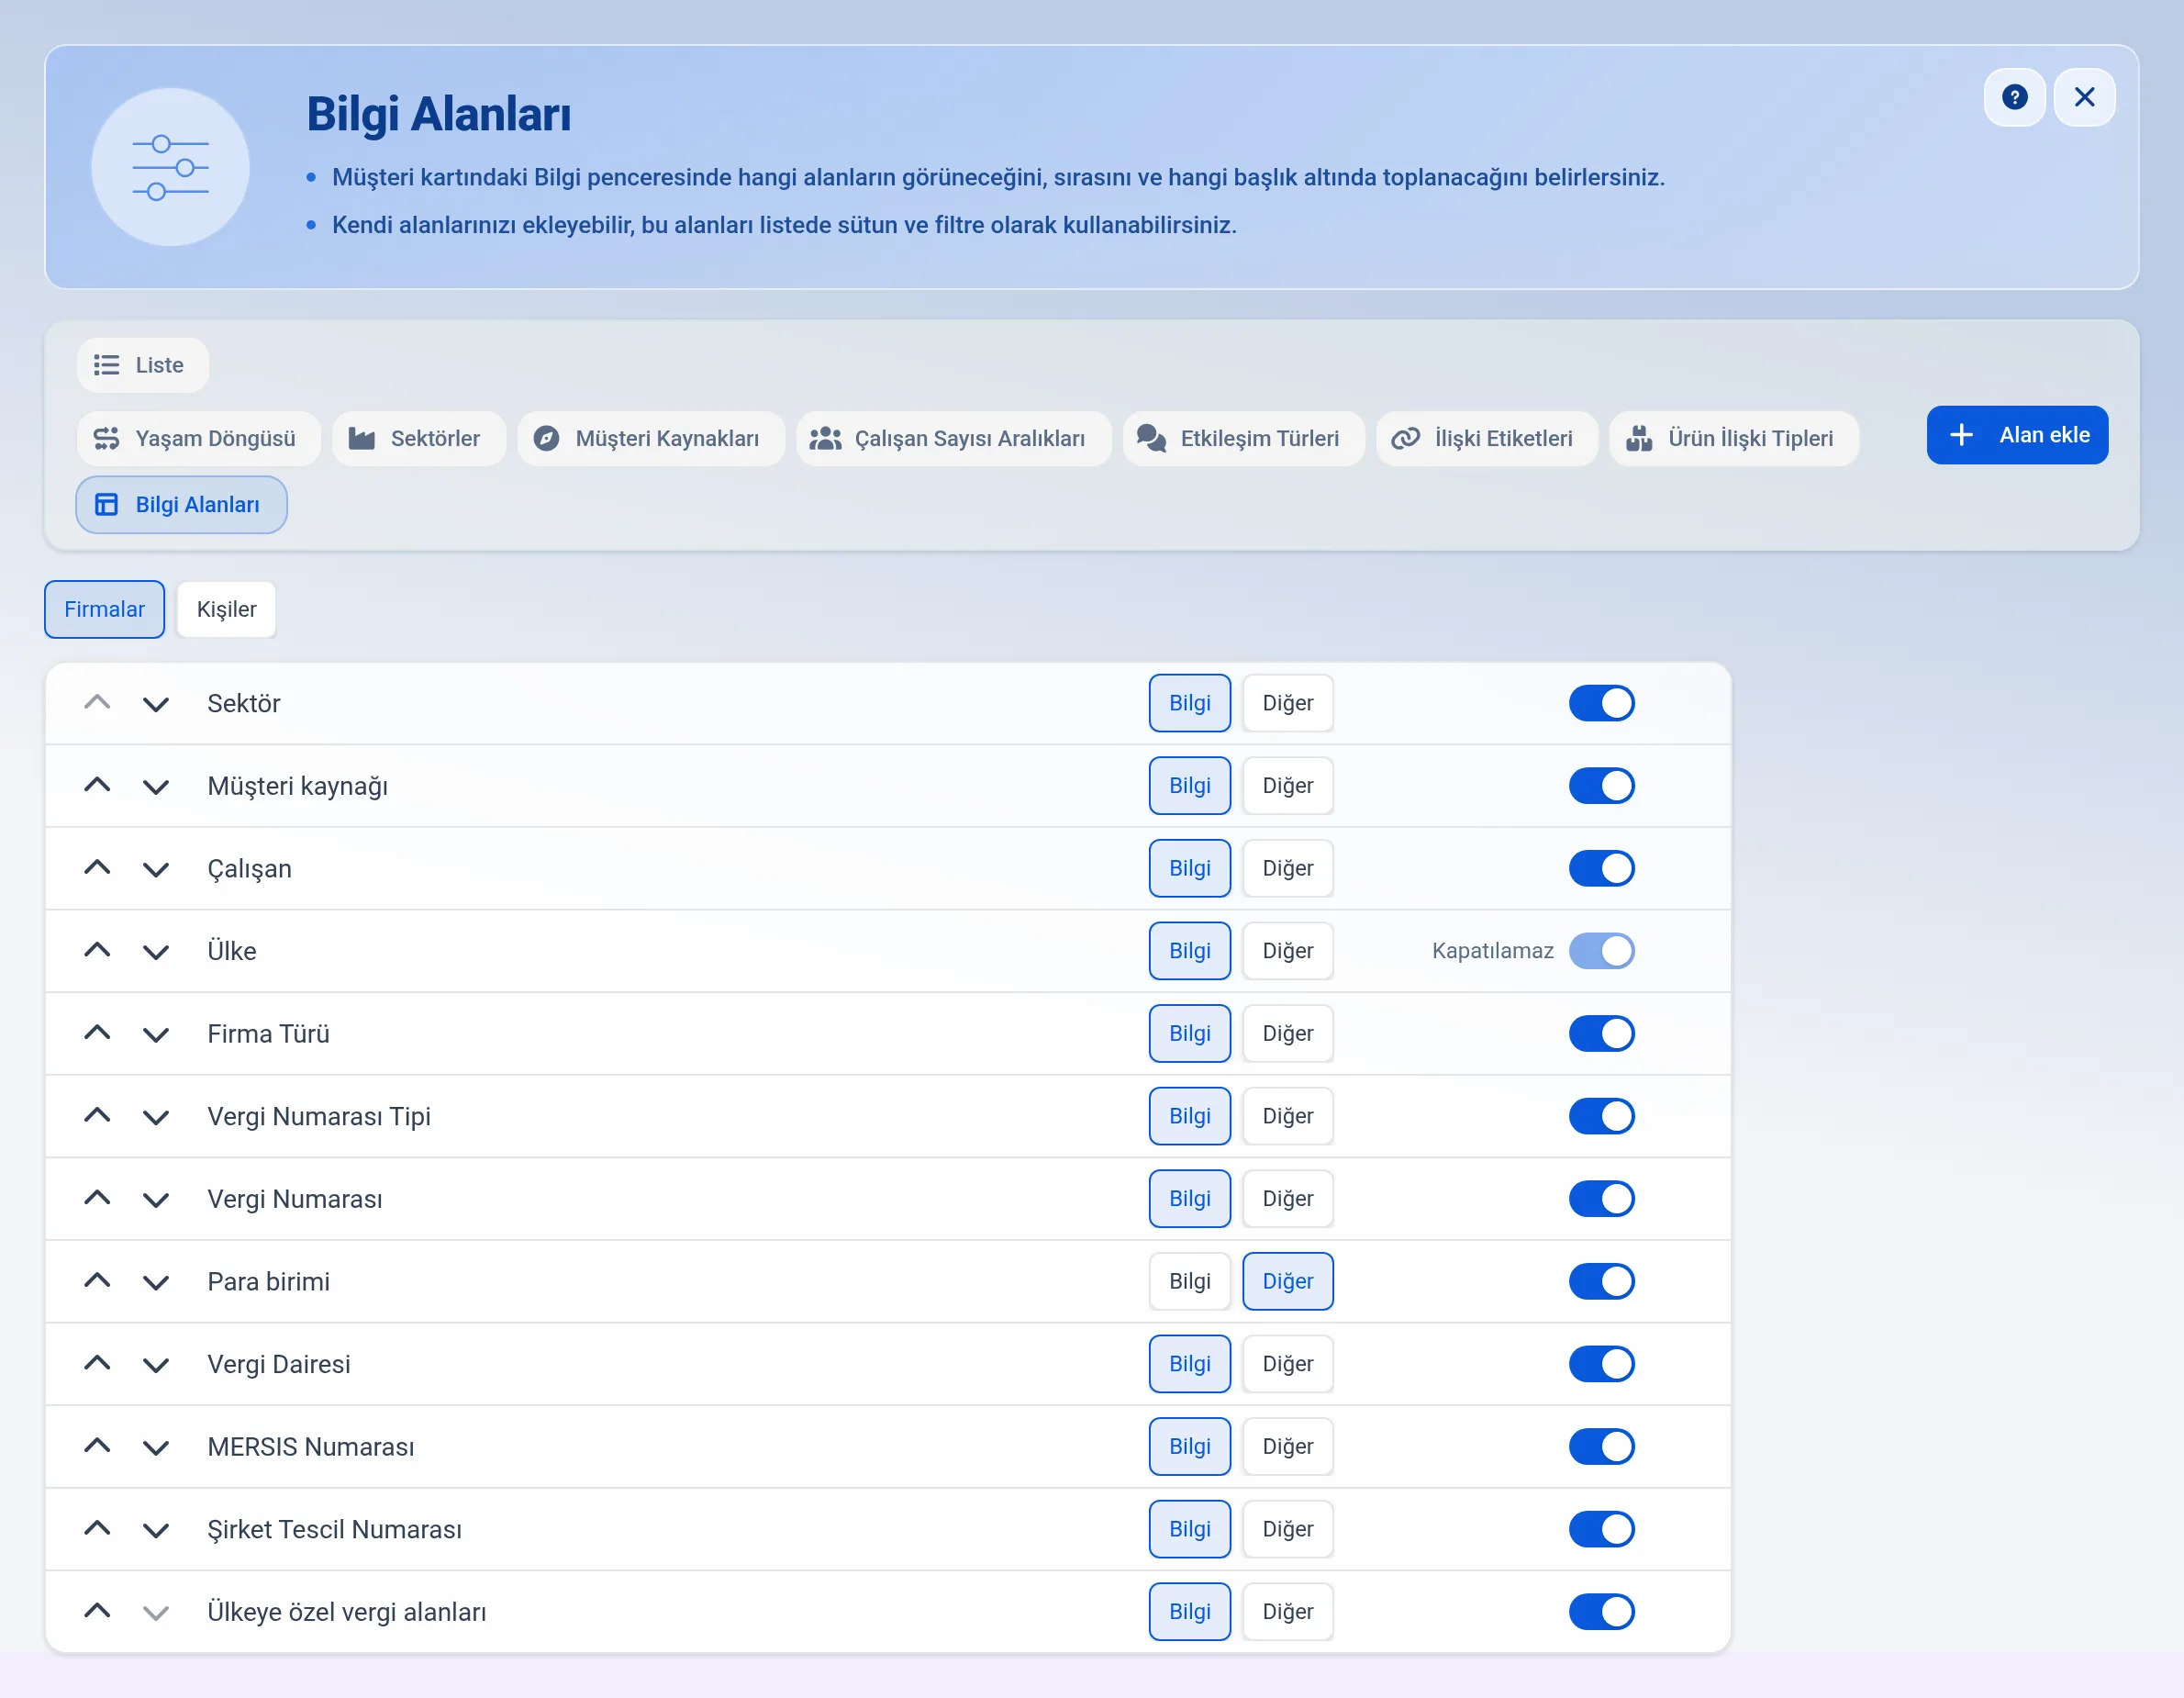Move Ülkeye özel vergi alanları up
Image resolution: width=2184 pixels, height=1698 pixels.
pos(97,1611)
